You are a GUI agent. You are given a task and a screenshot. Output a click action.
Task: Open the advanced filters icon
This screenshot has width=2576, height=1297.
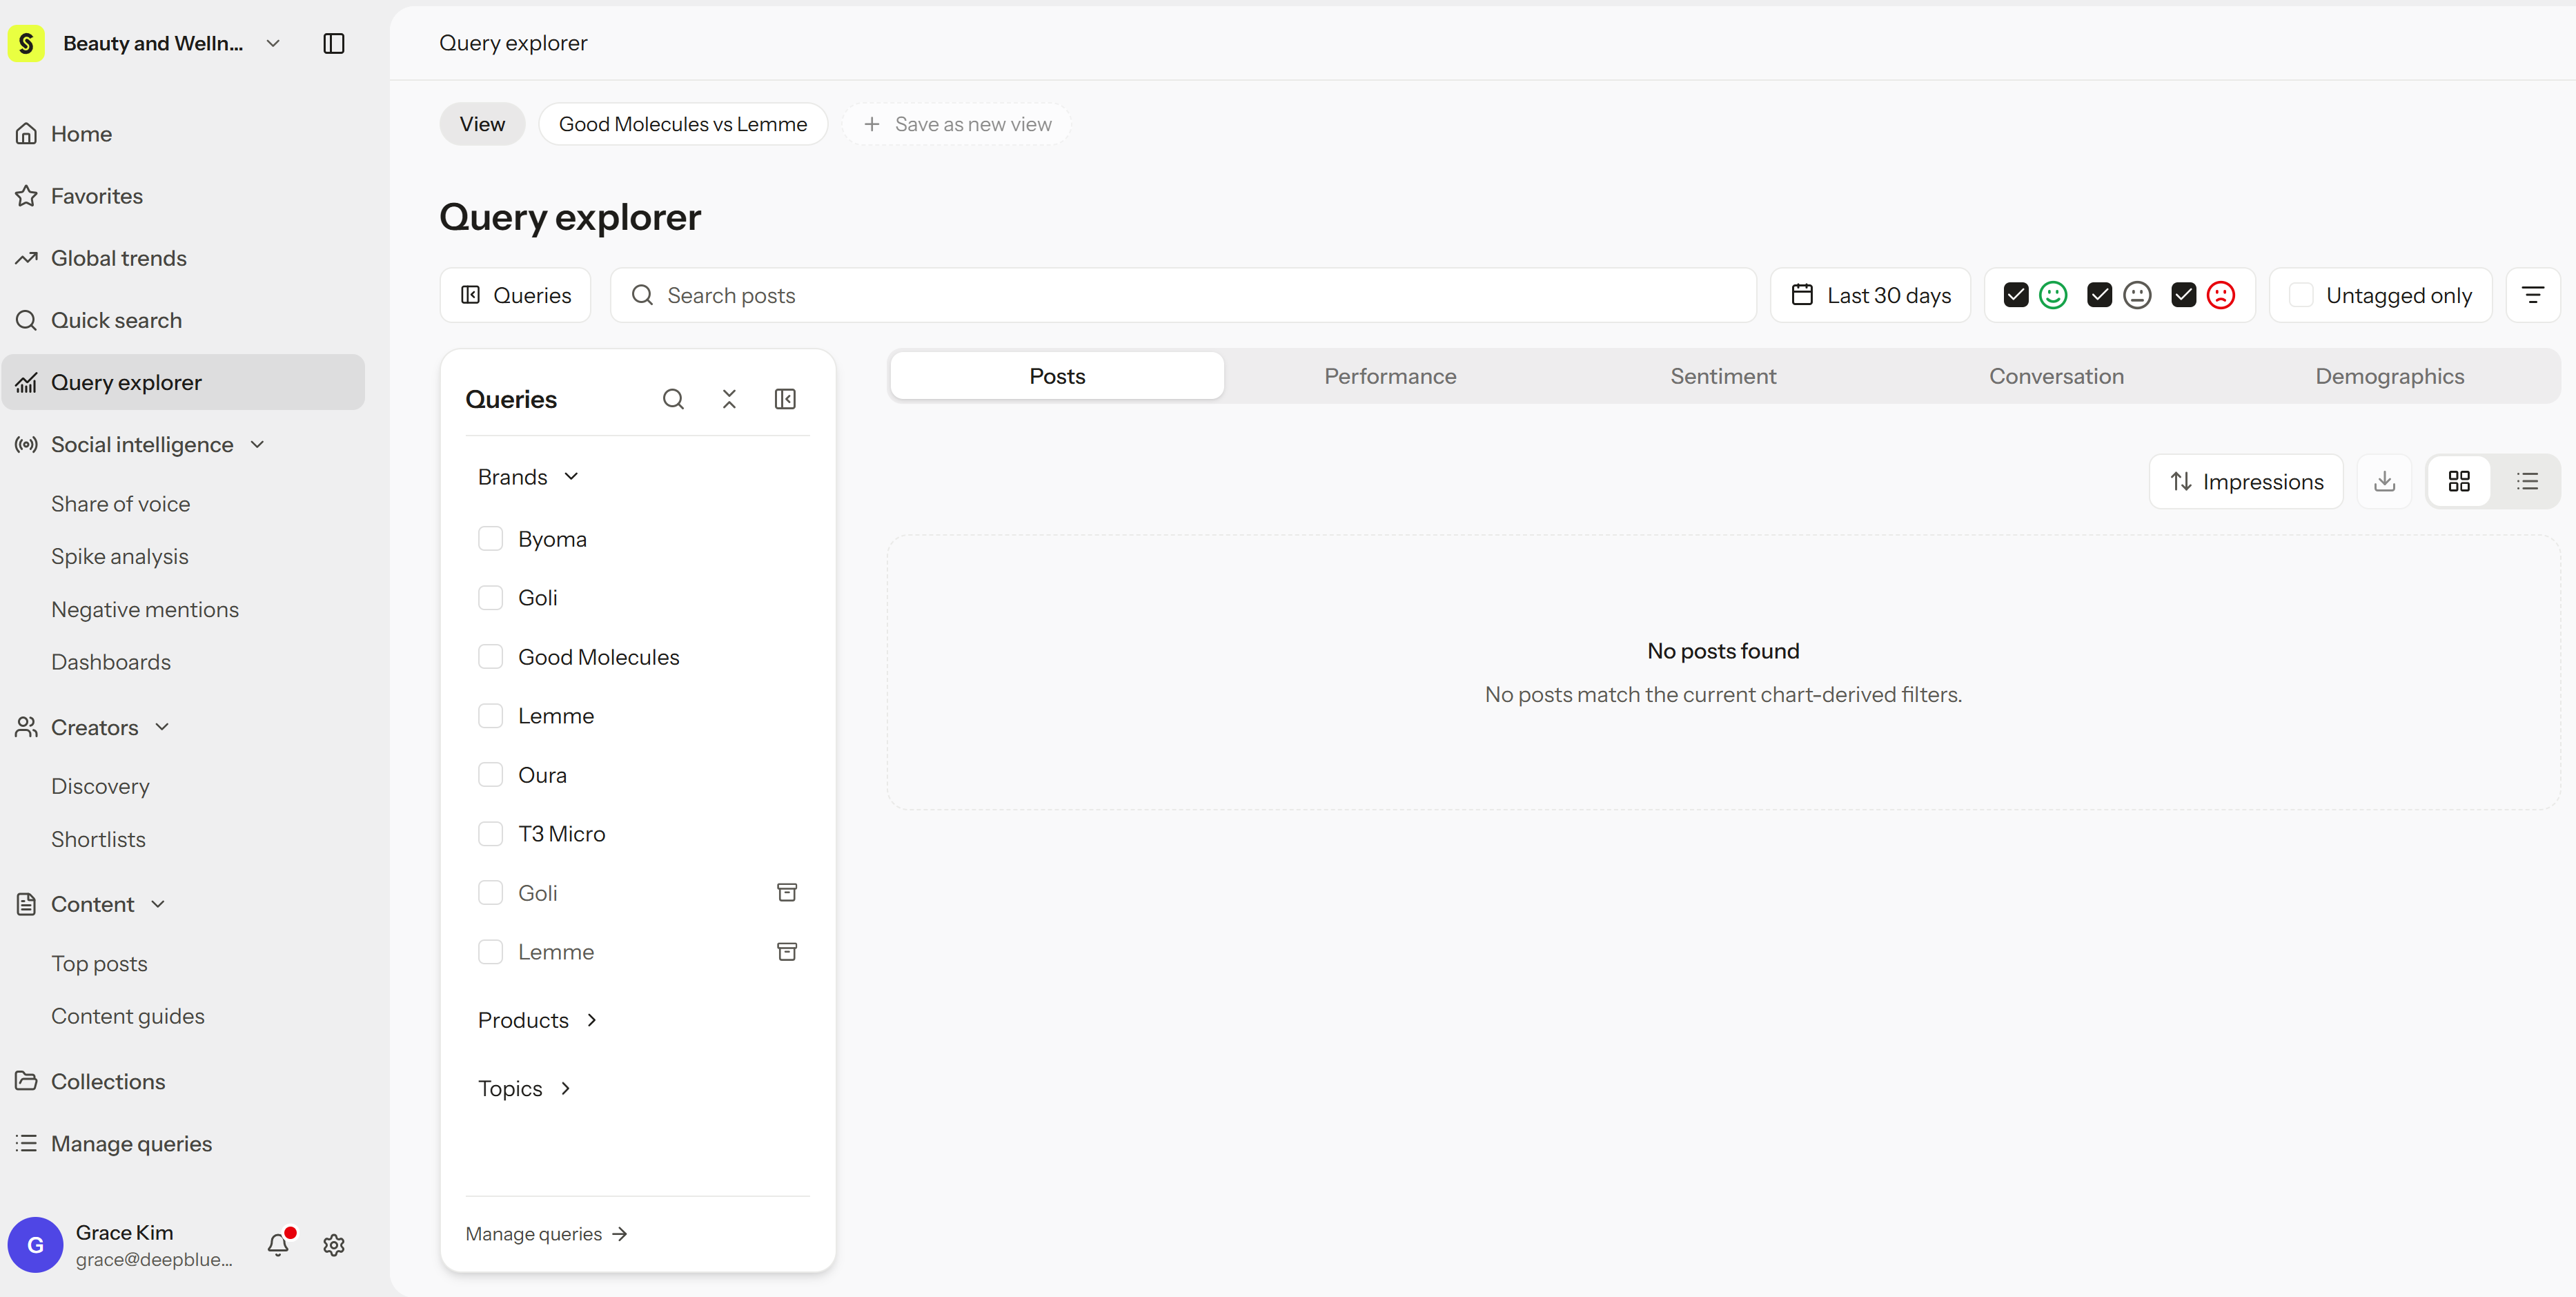tap(2533, 295)
